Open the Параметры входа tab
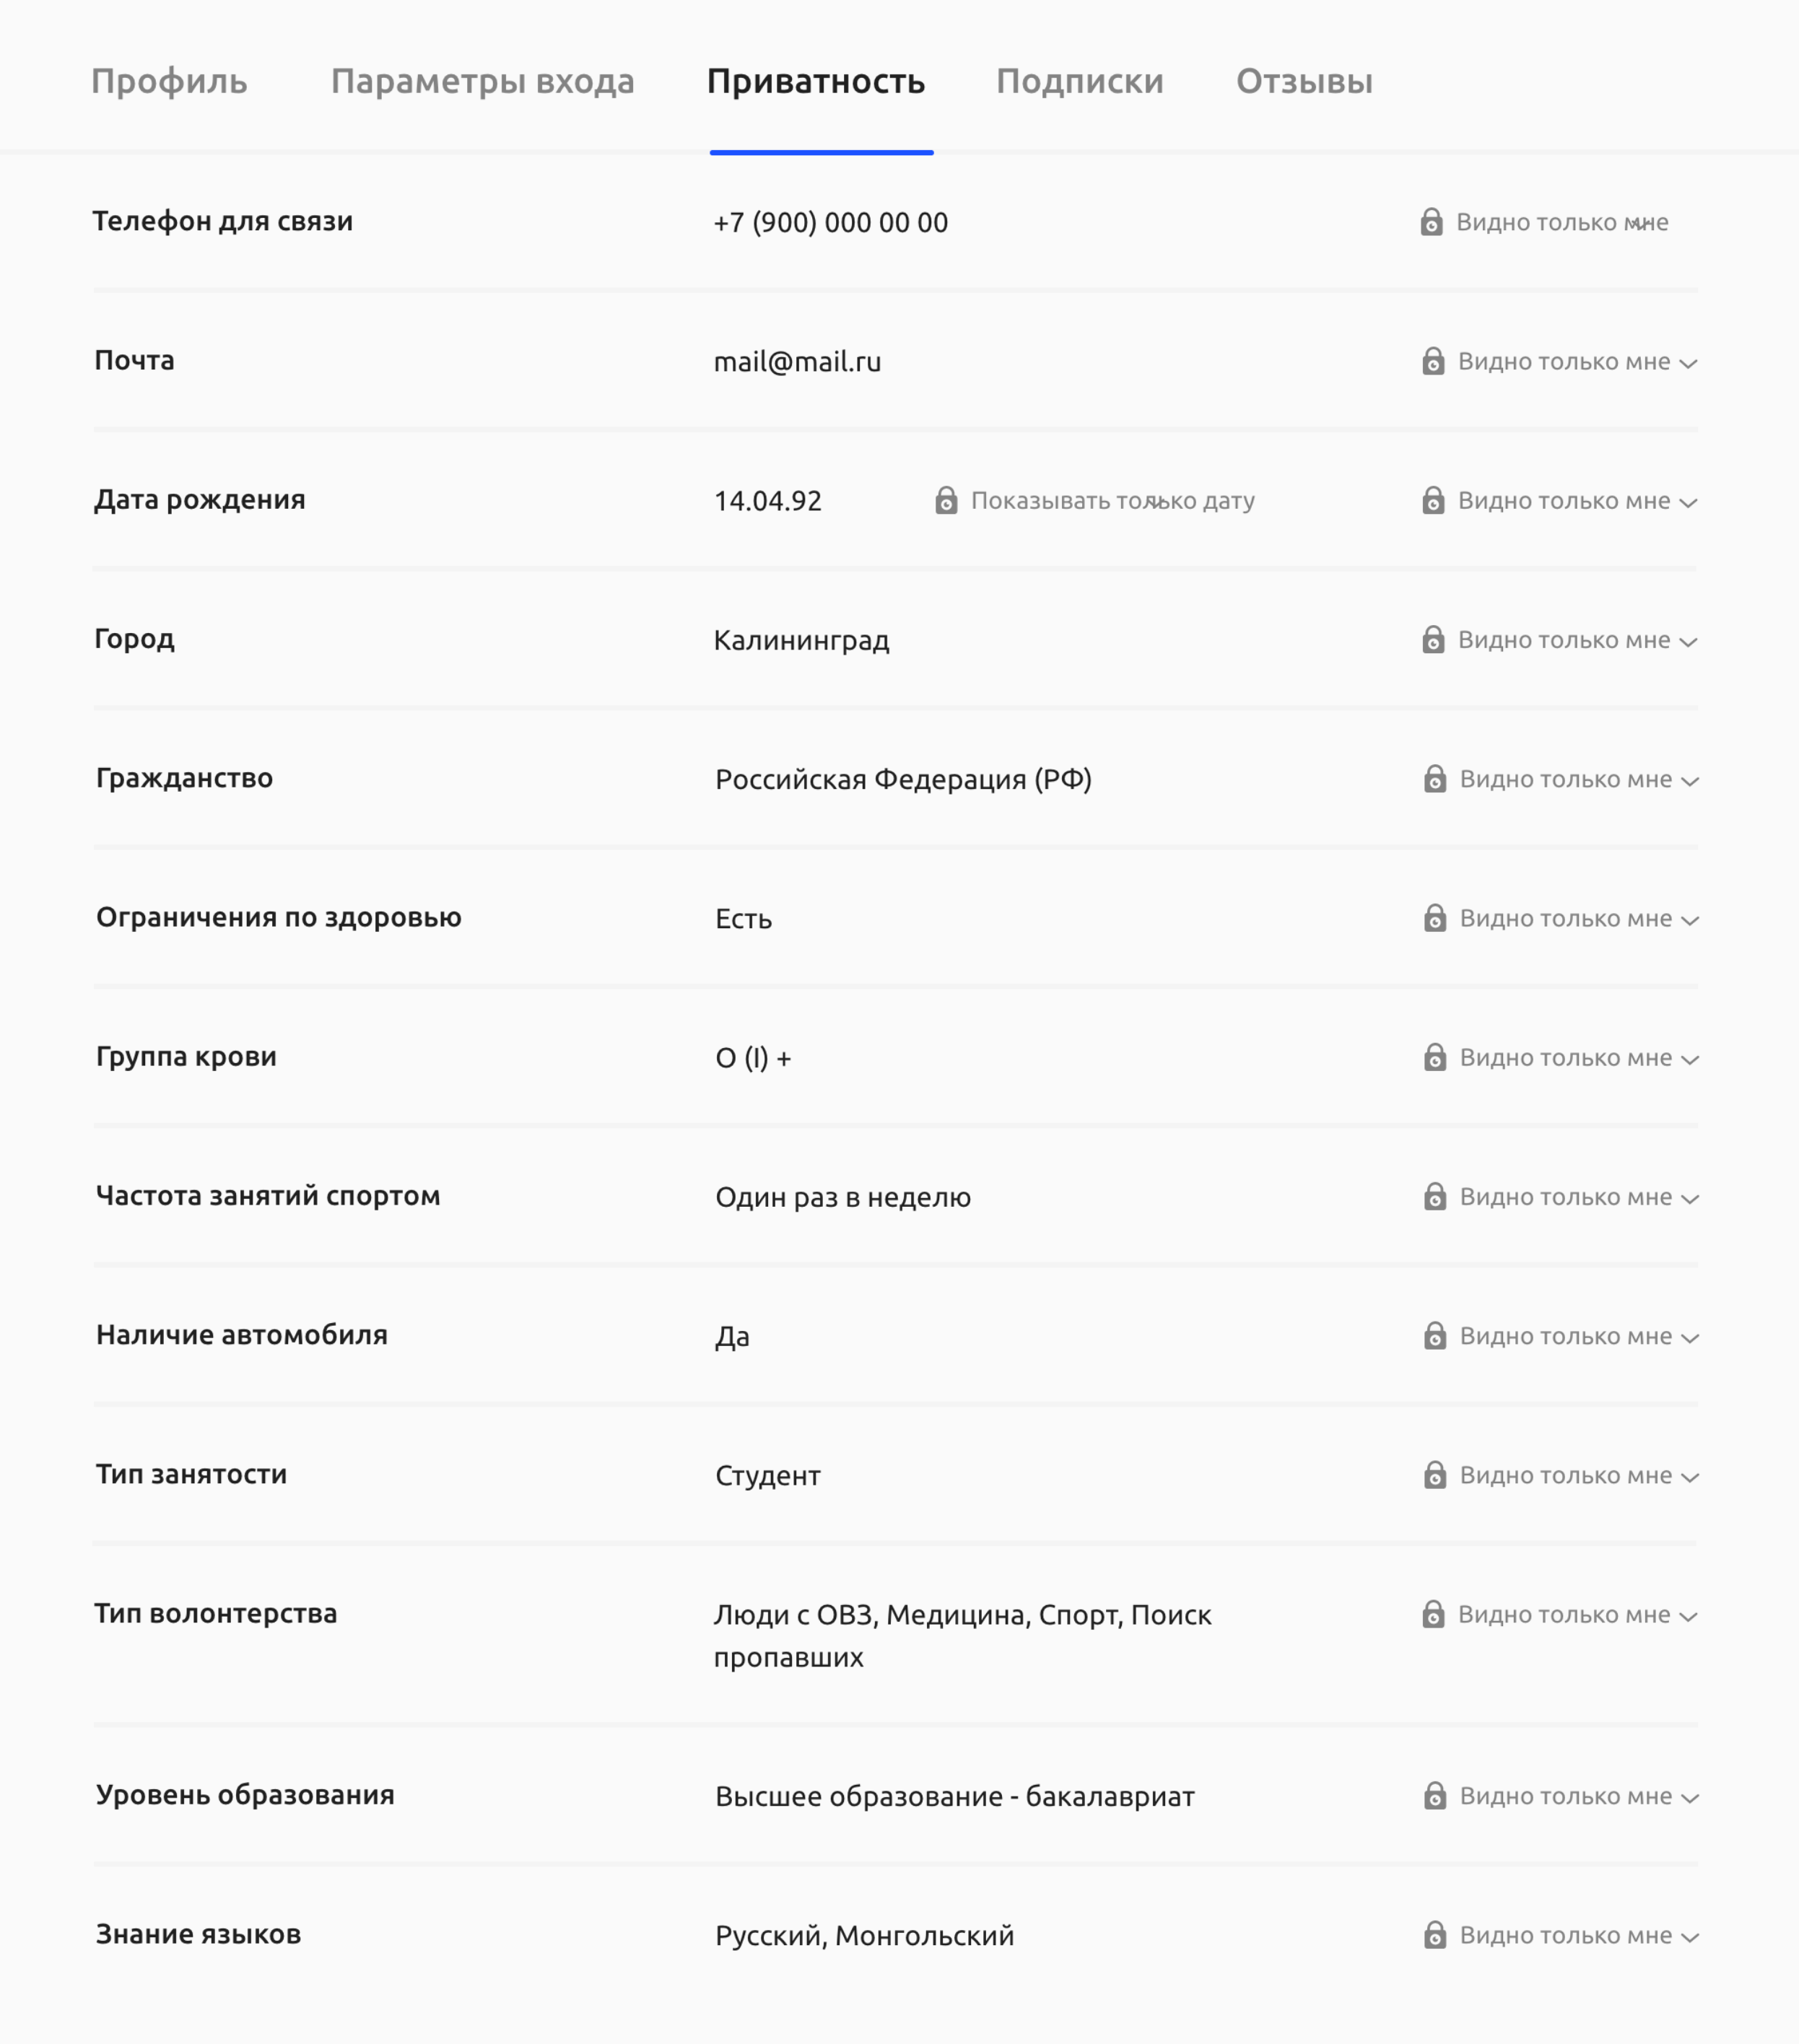The height and width of the screenshot is (2044, 1799). point(482,81)
